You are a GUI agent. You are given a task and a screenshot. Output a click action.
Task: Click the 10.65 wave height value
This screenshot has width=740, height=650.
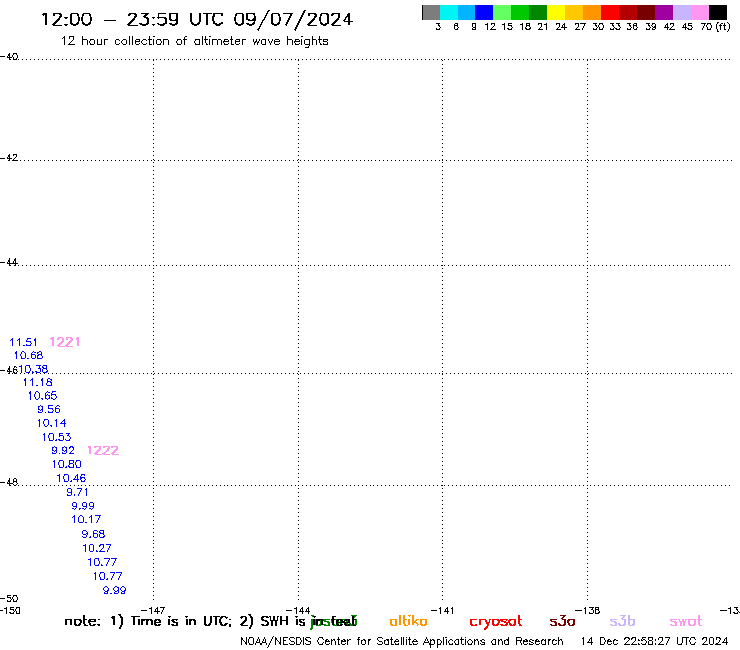pyautogui.click(x=42, y=396)
